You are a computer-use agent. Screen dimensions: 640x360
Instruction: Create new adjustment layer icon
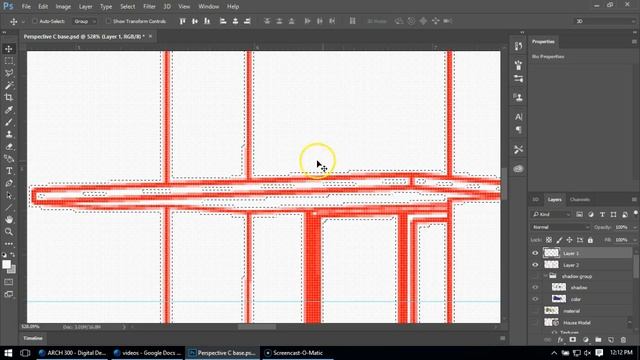click(x=586, y=340)
